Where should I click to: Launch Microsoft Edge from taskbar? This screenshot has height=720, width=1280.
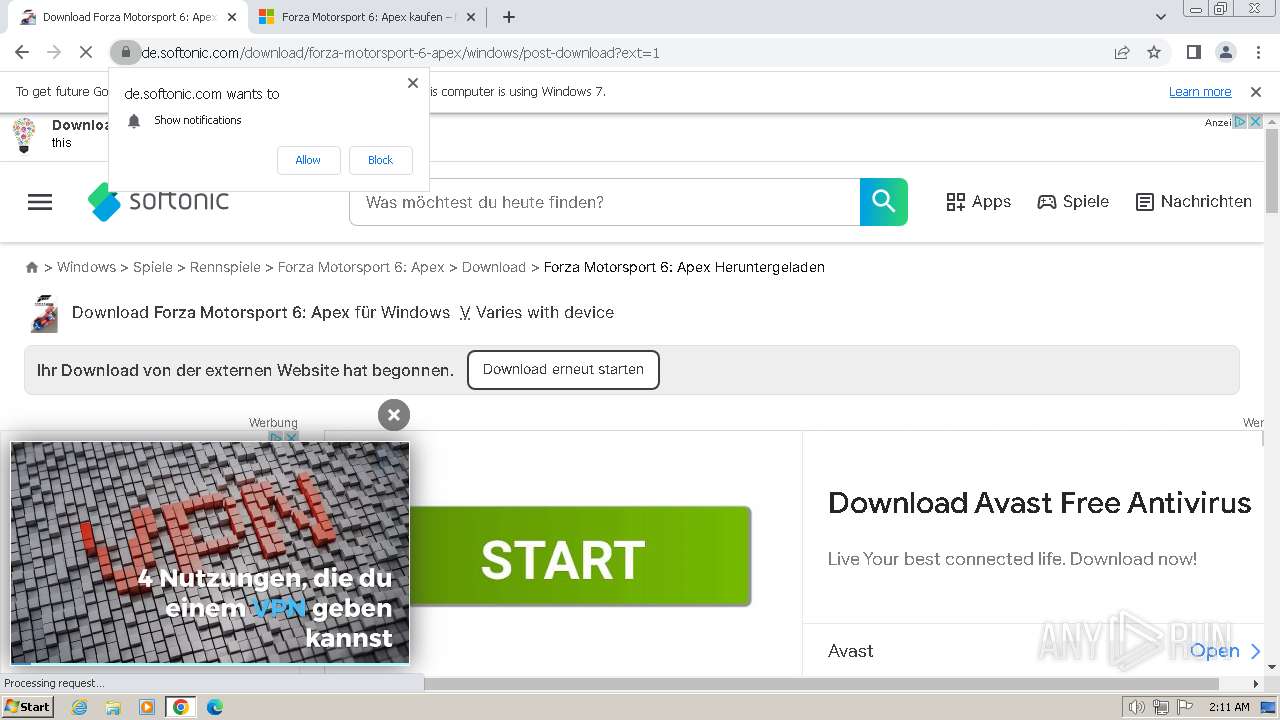[x=215, y=707]
